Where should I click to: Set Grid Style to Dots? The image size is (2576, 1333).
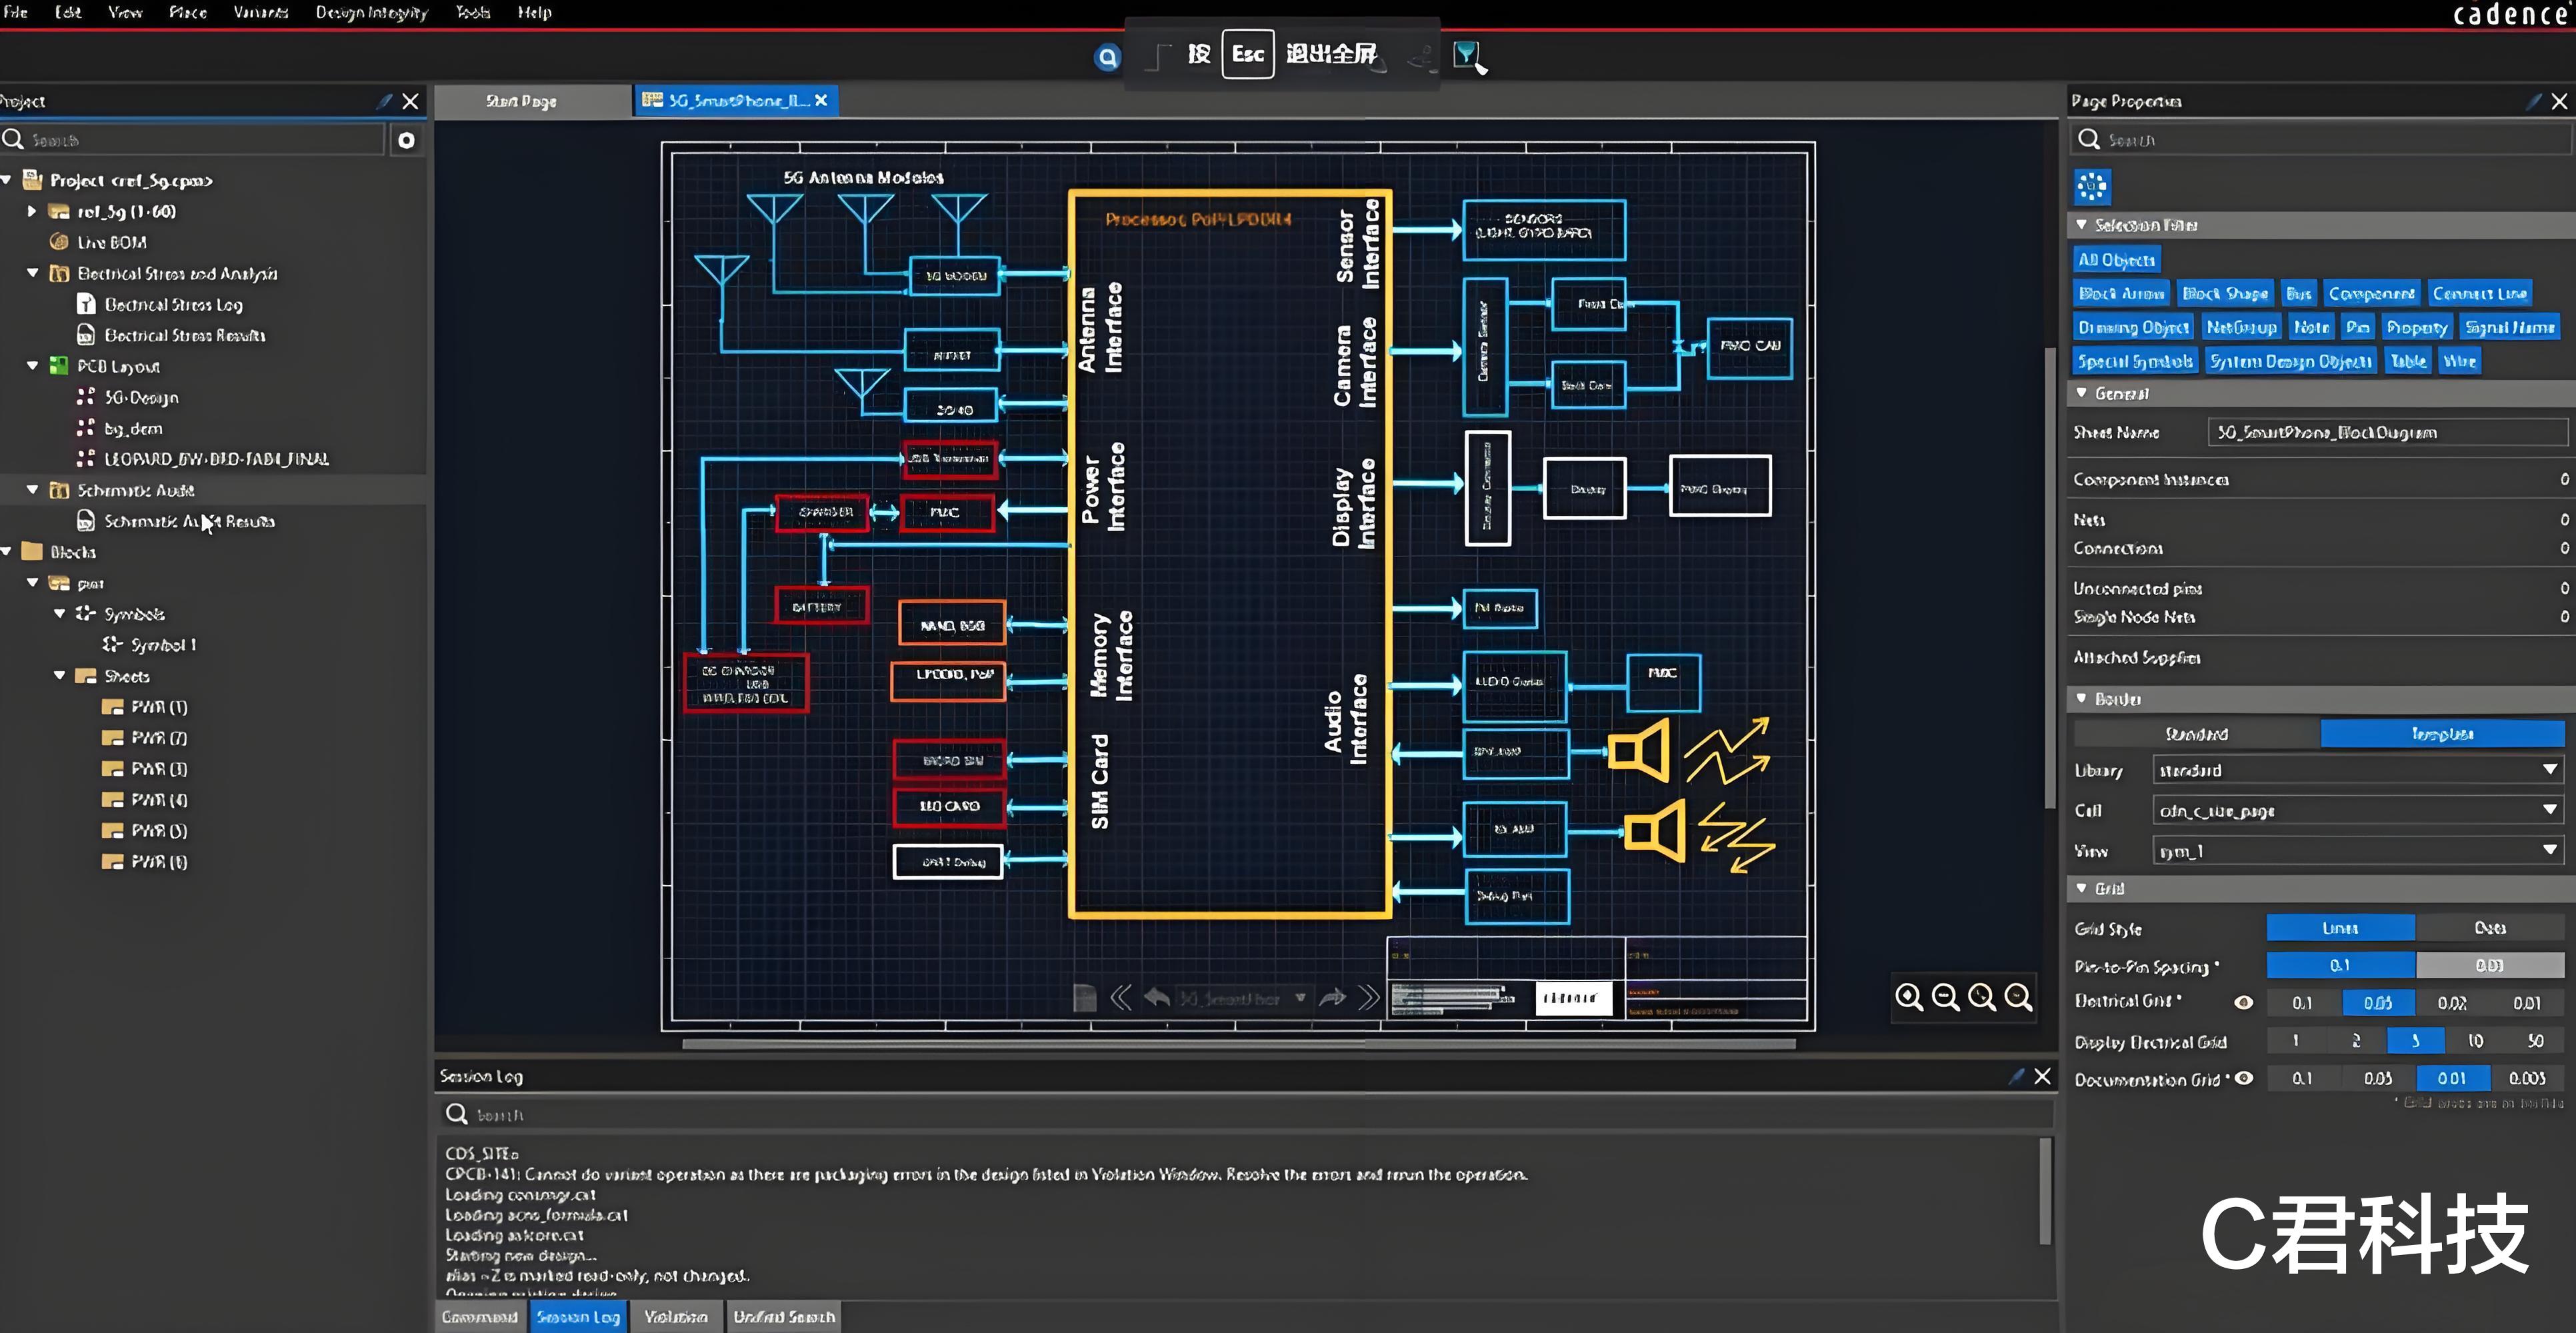pyautogui.click(x=2489, y=928)
